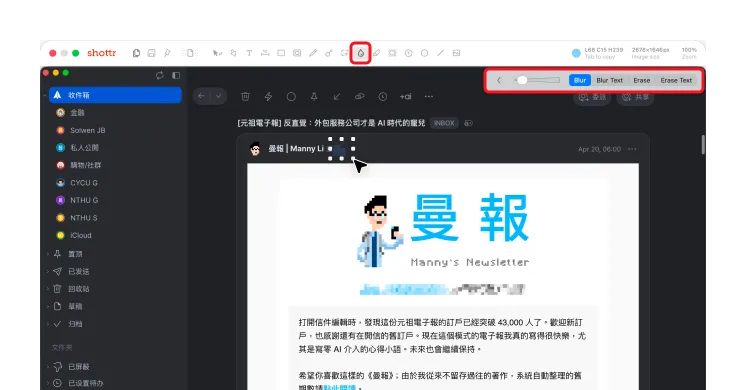744x390 pixels.
Task: Select the arrow pointer tool in Shottr
Action: pos(217,53)
